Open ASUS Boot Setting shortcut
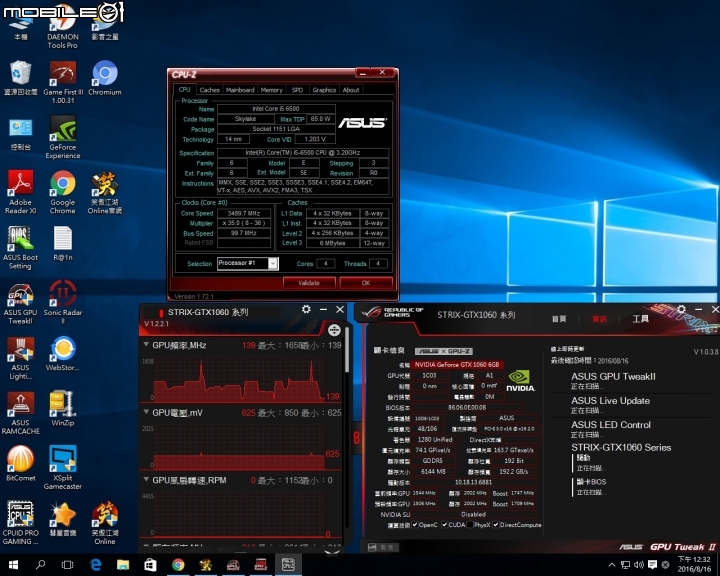Image resolution: width=720 pixels, height=576 pixels. 20,247
